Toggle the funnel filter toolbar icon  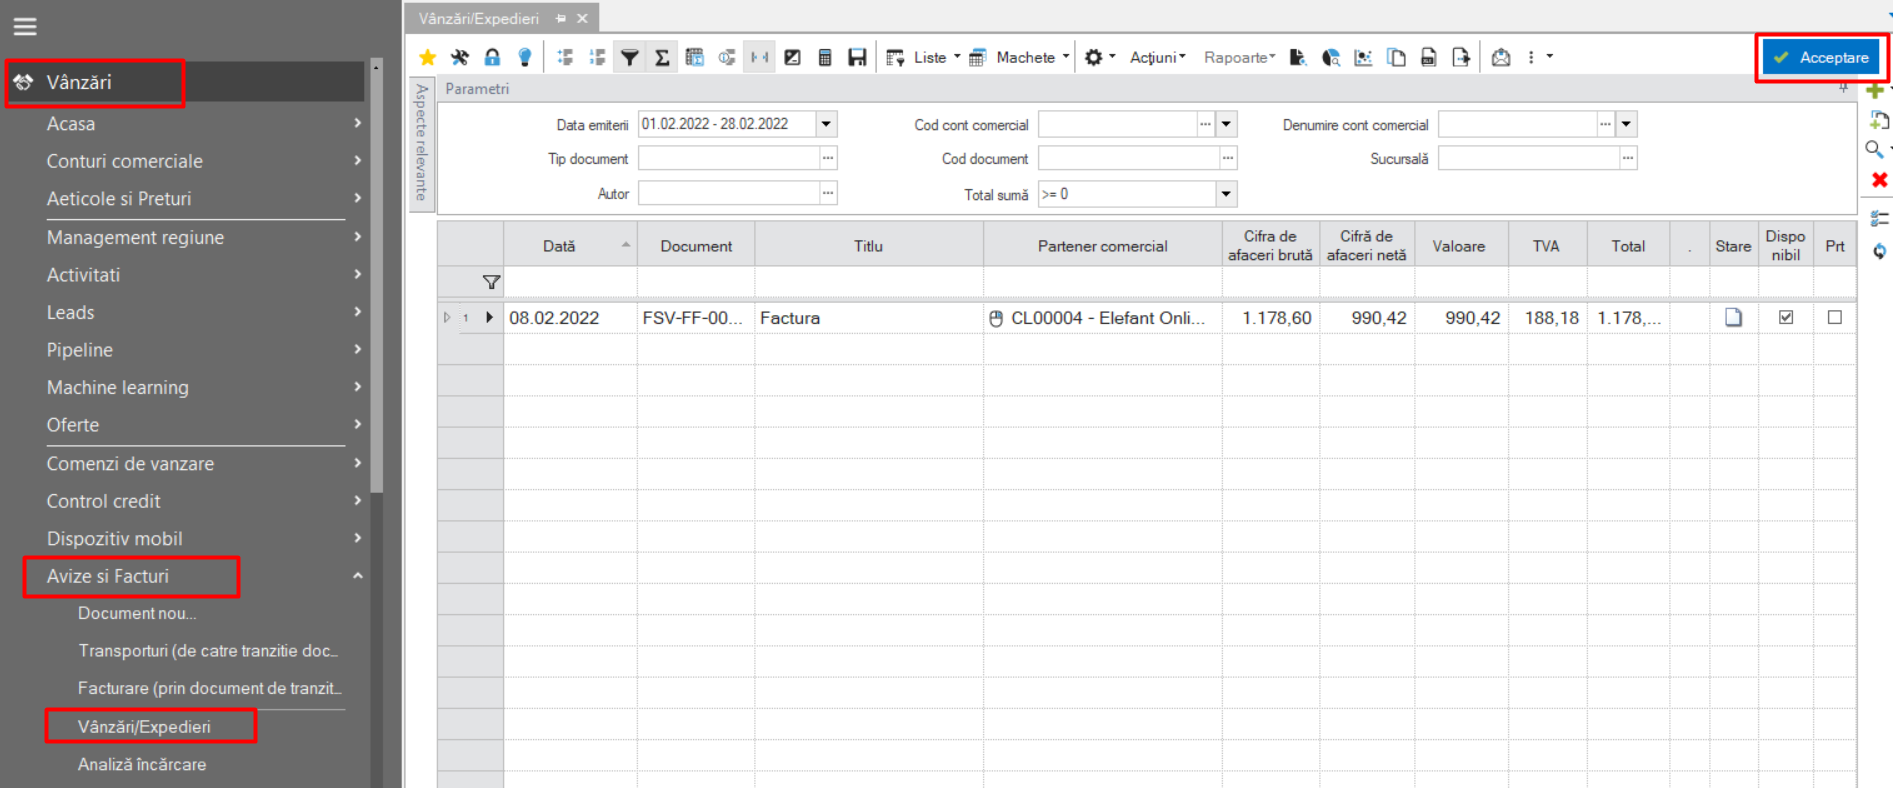coord(630,58)
